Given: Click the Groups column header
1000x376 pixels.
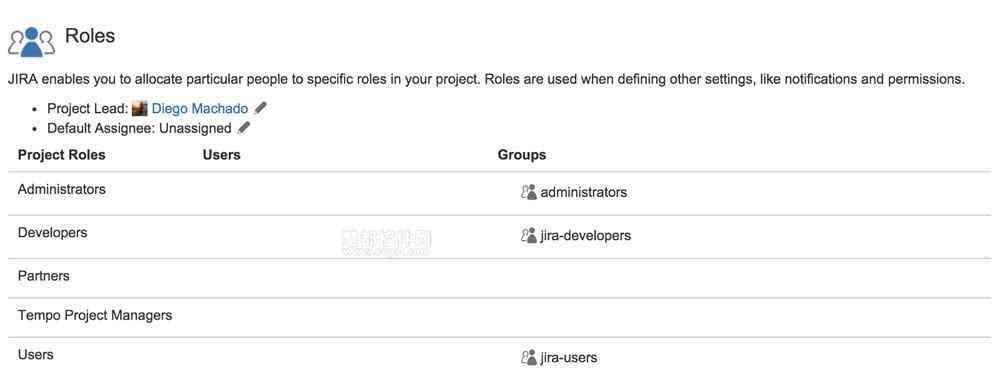Looking at the screenshot, I should 522,155.
